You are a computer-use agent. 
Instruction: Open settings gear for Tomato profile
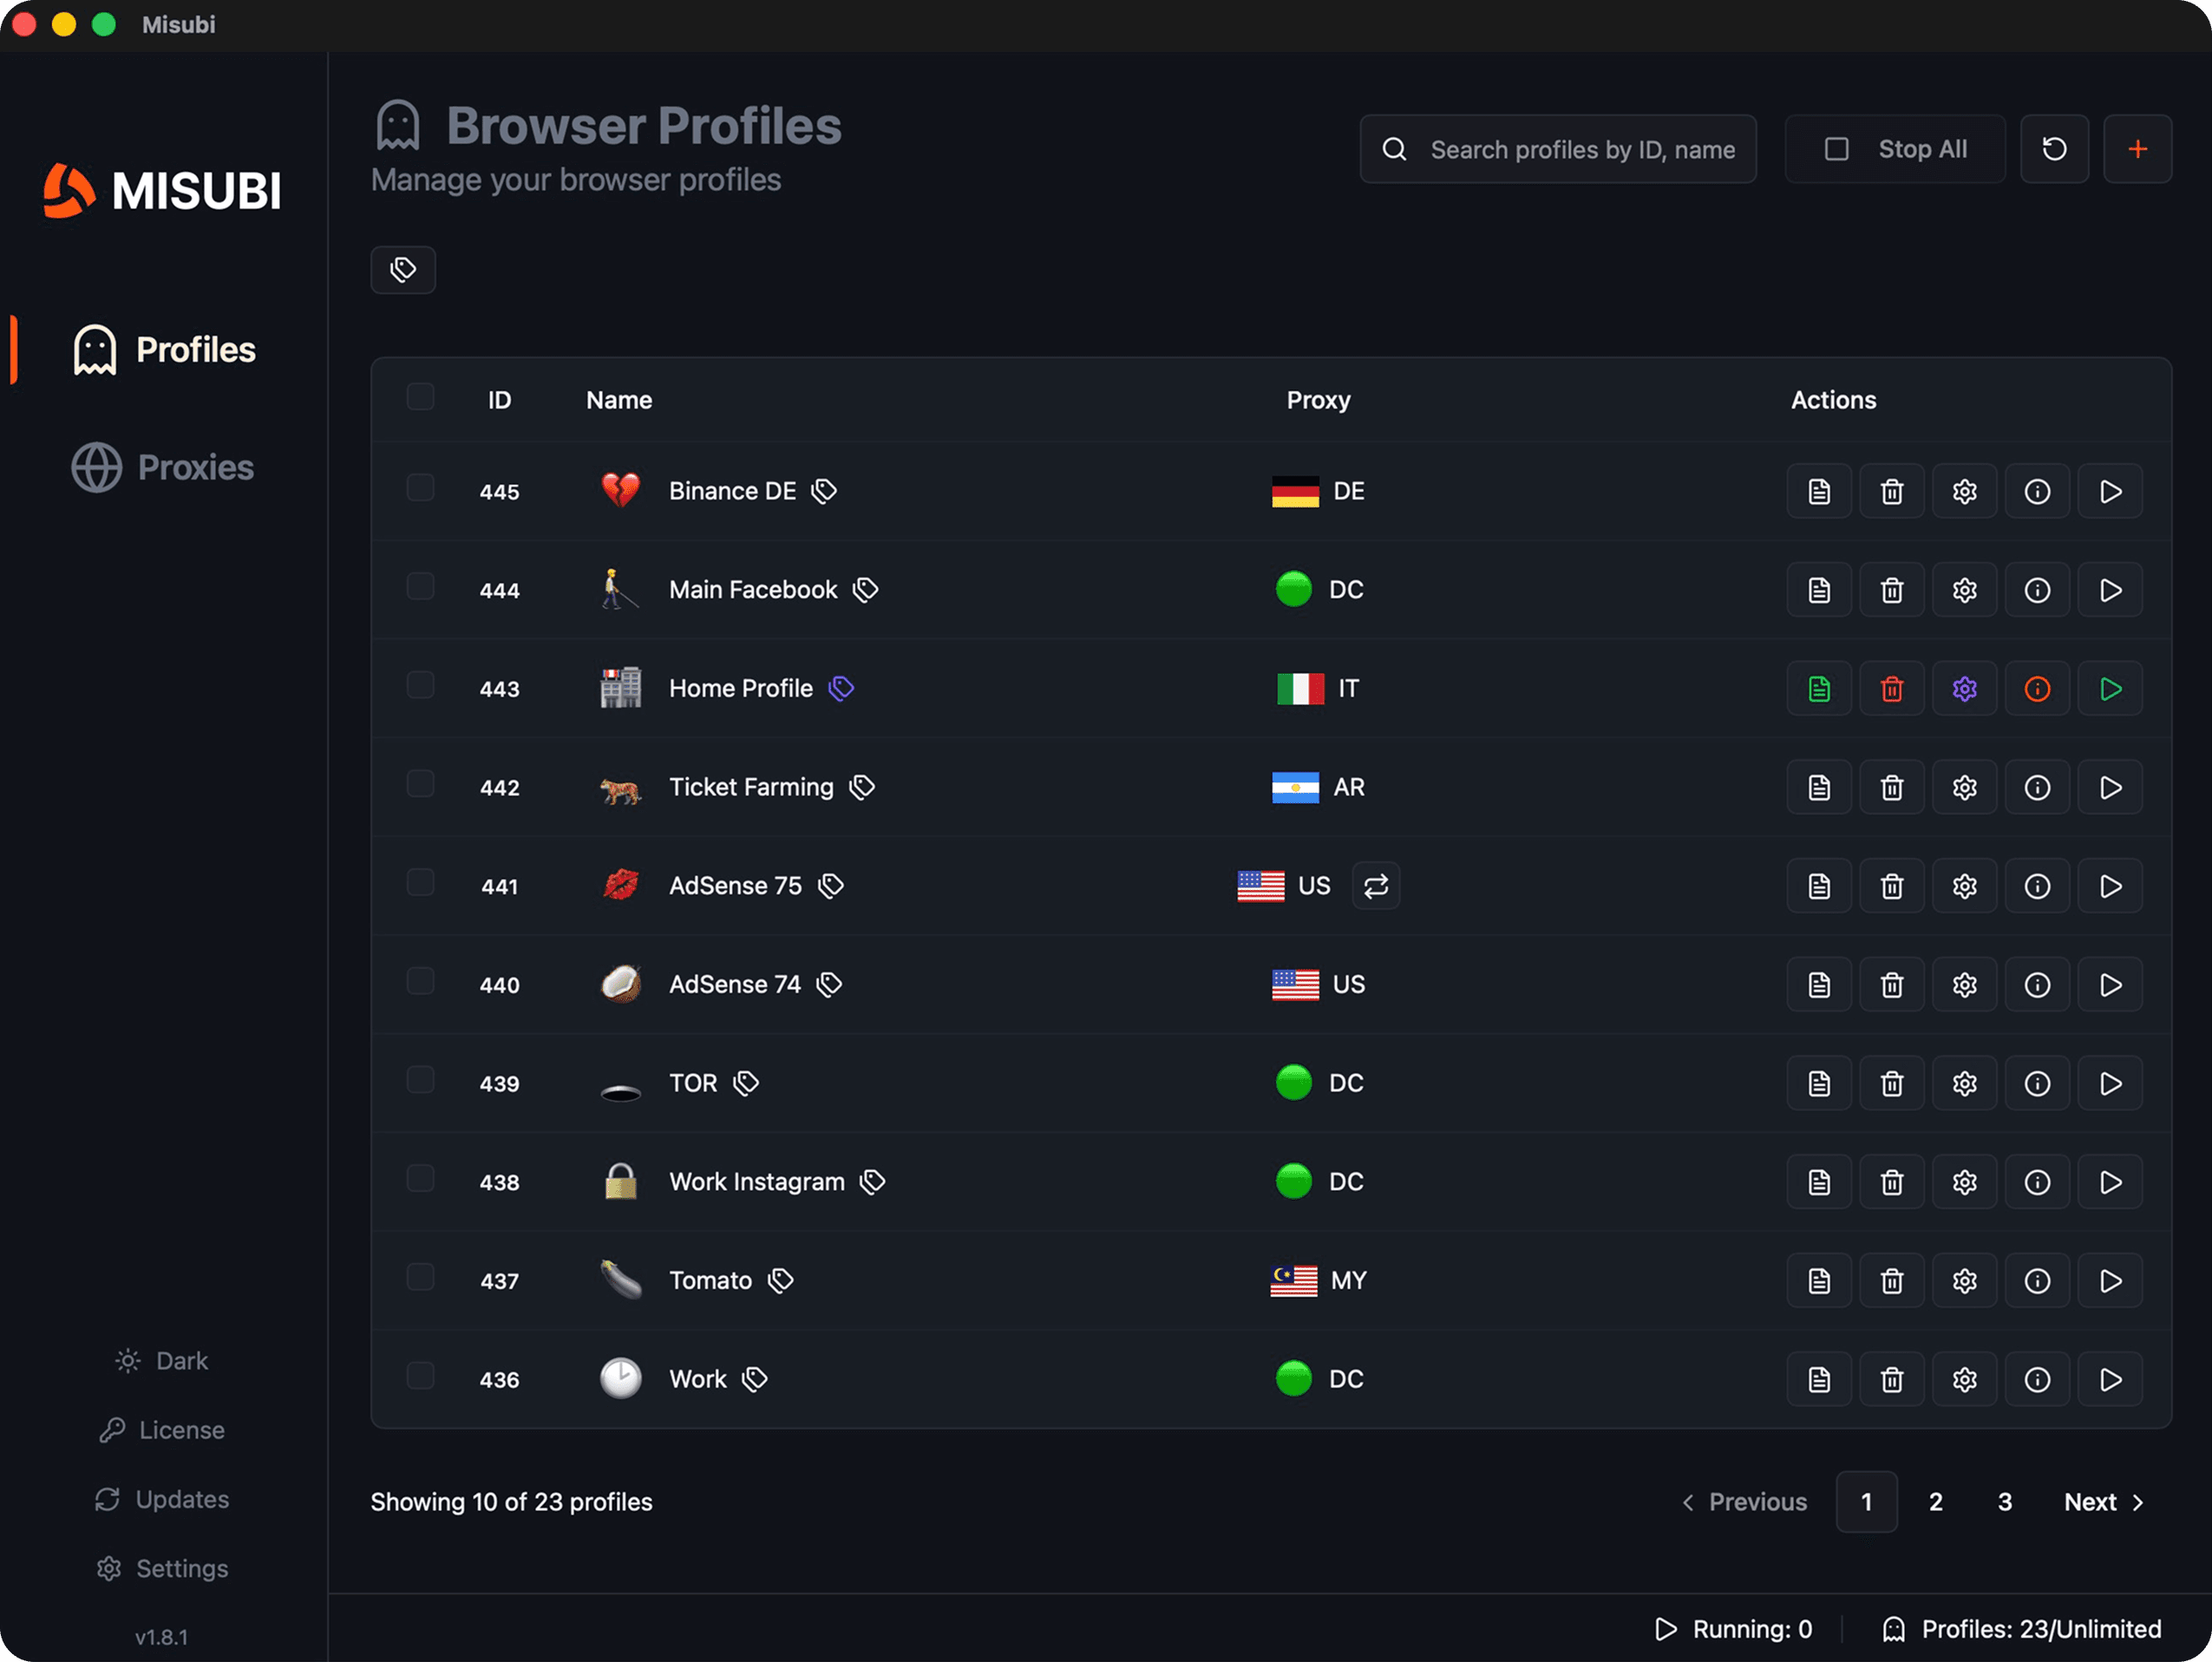tap(1964, 1281)
